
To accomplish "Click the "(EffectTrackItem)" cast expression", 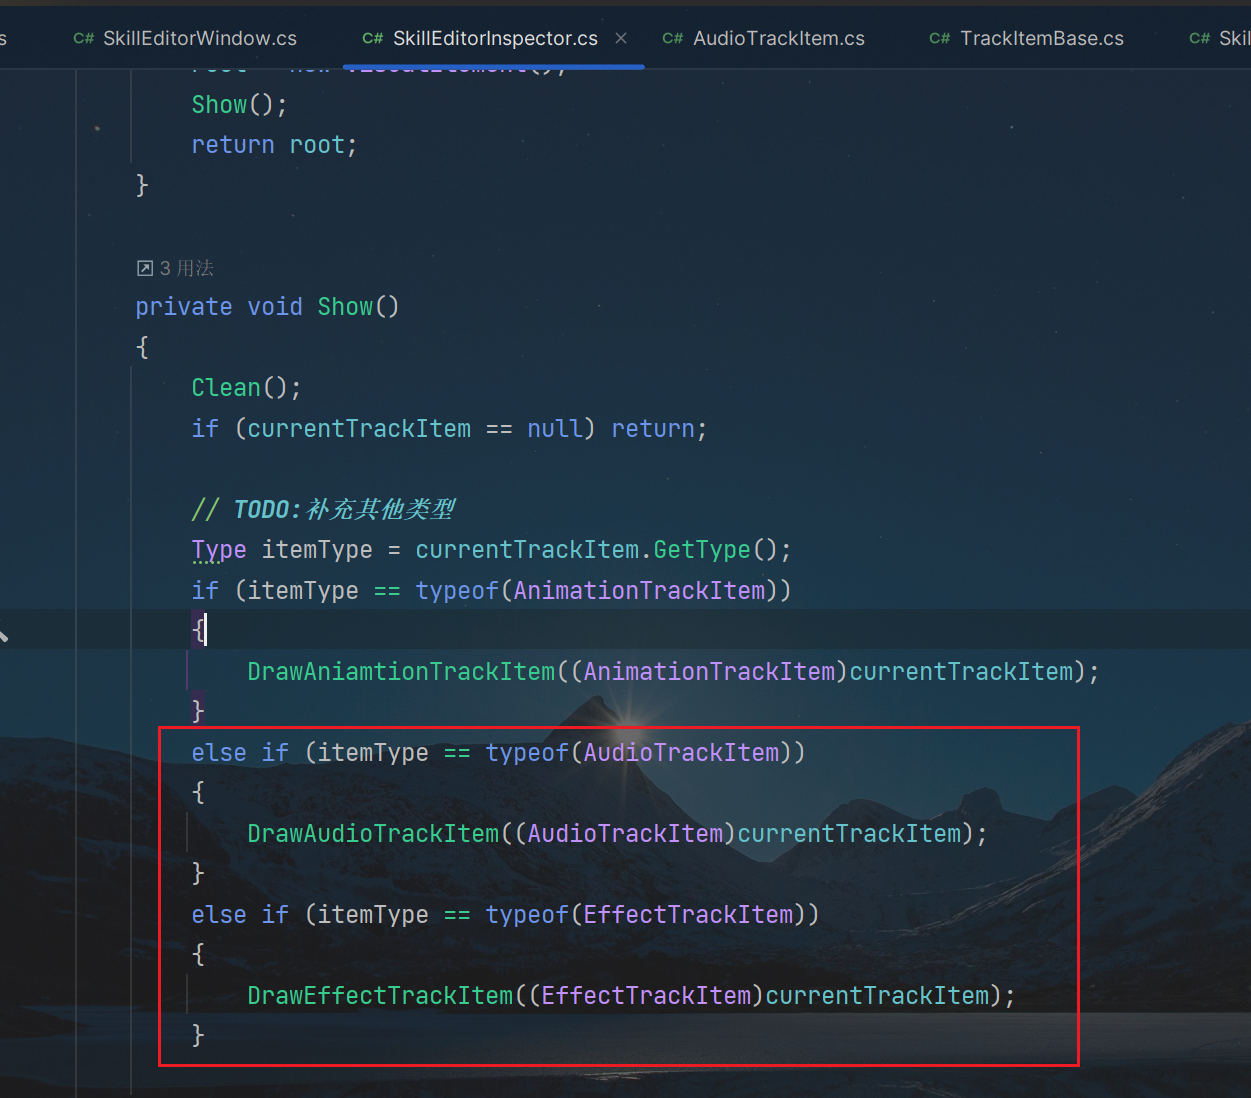I will pos(646,996).
